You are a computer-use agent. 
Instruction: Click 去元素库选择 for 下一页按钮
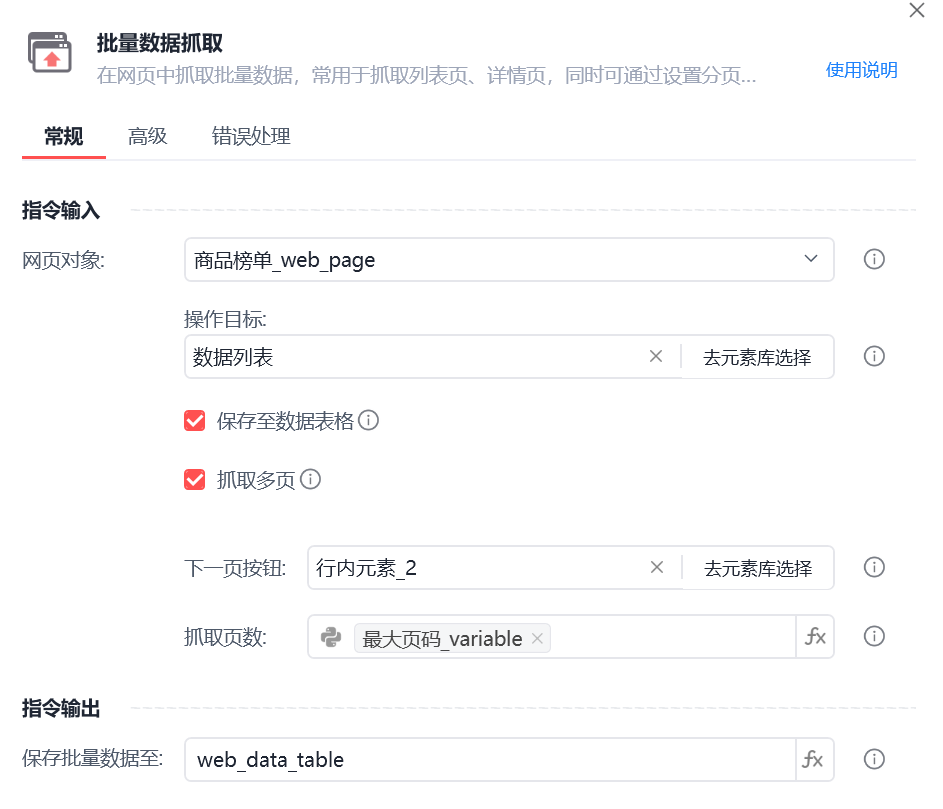click(x=758, y=568)
